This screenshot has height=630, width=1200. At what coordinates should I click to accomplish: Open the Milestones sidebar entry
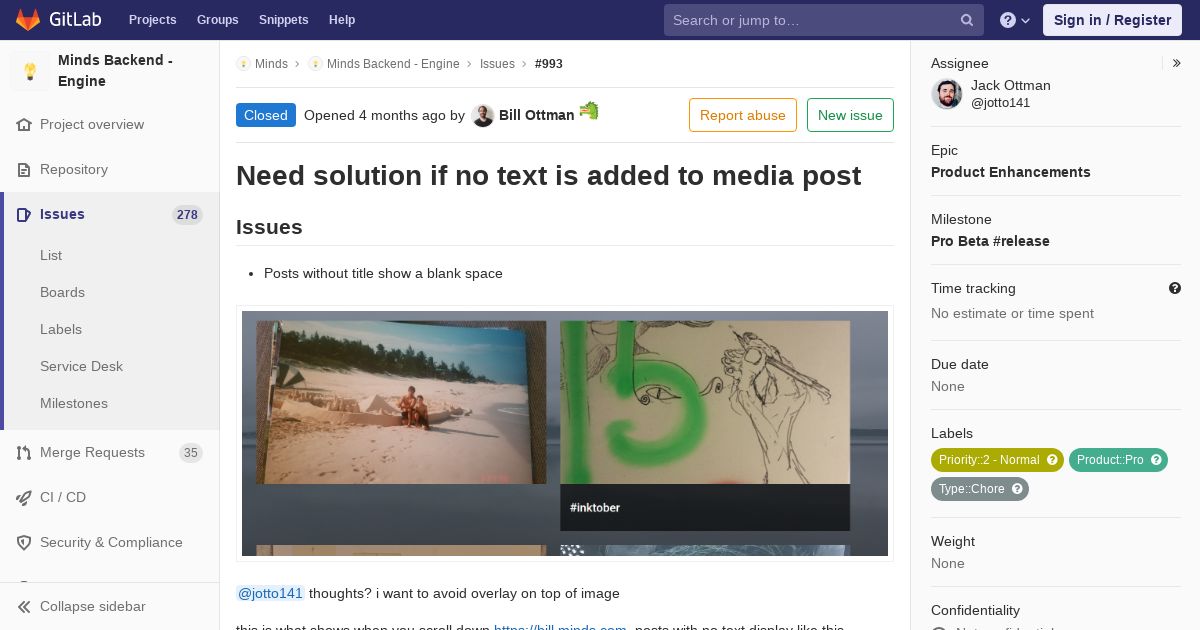click(x=74, y=403)
